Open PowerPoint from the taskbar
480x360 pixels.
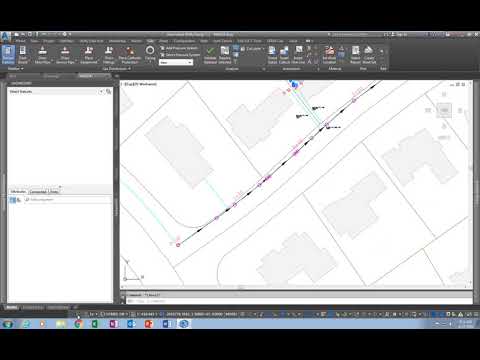click(x=149, y=324)
